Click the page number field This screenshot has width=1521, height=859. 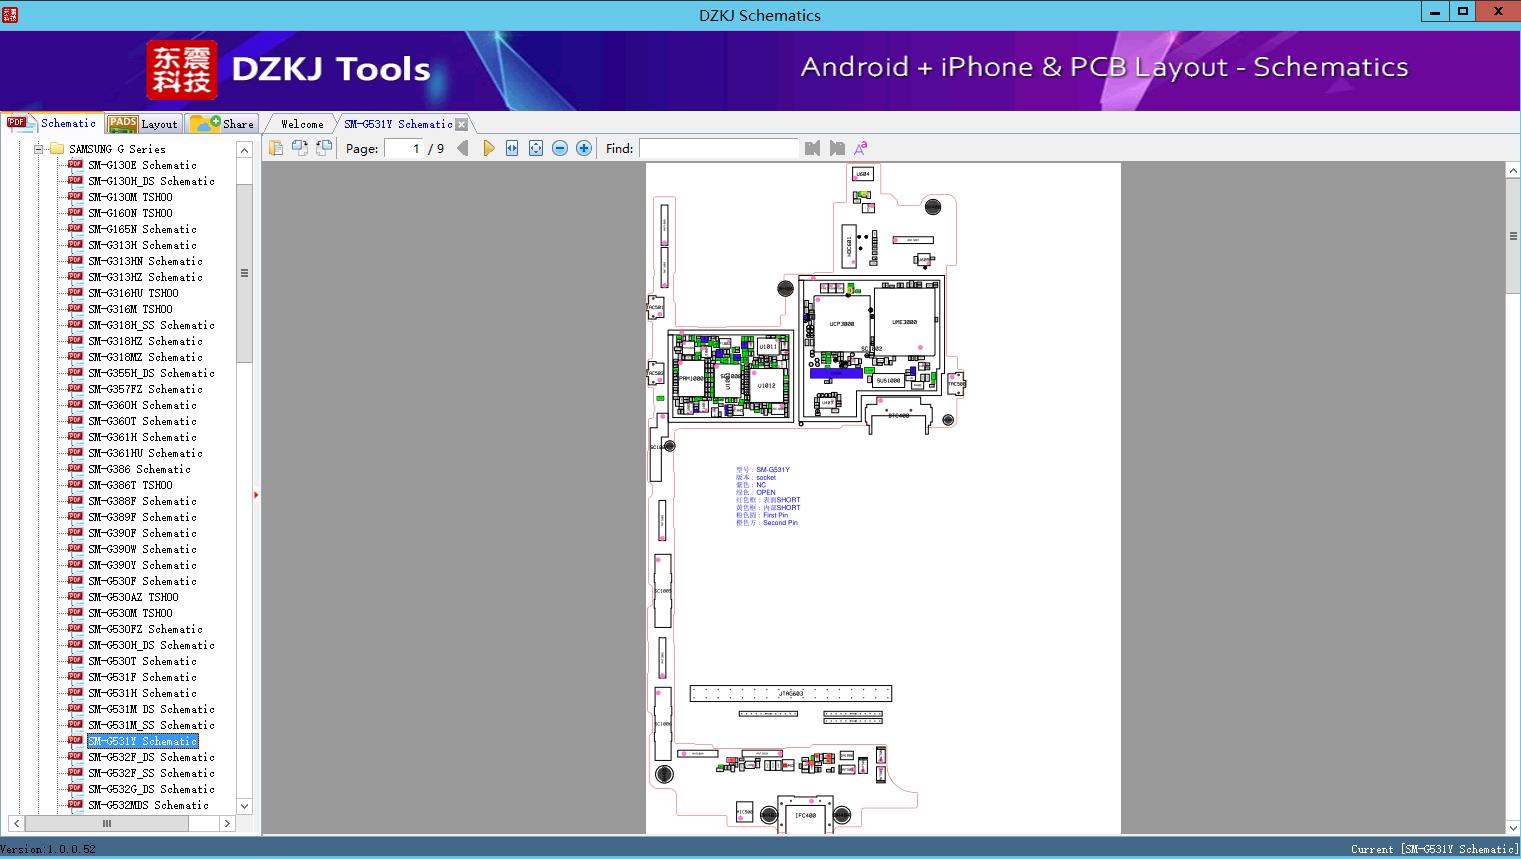(405, 148)
